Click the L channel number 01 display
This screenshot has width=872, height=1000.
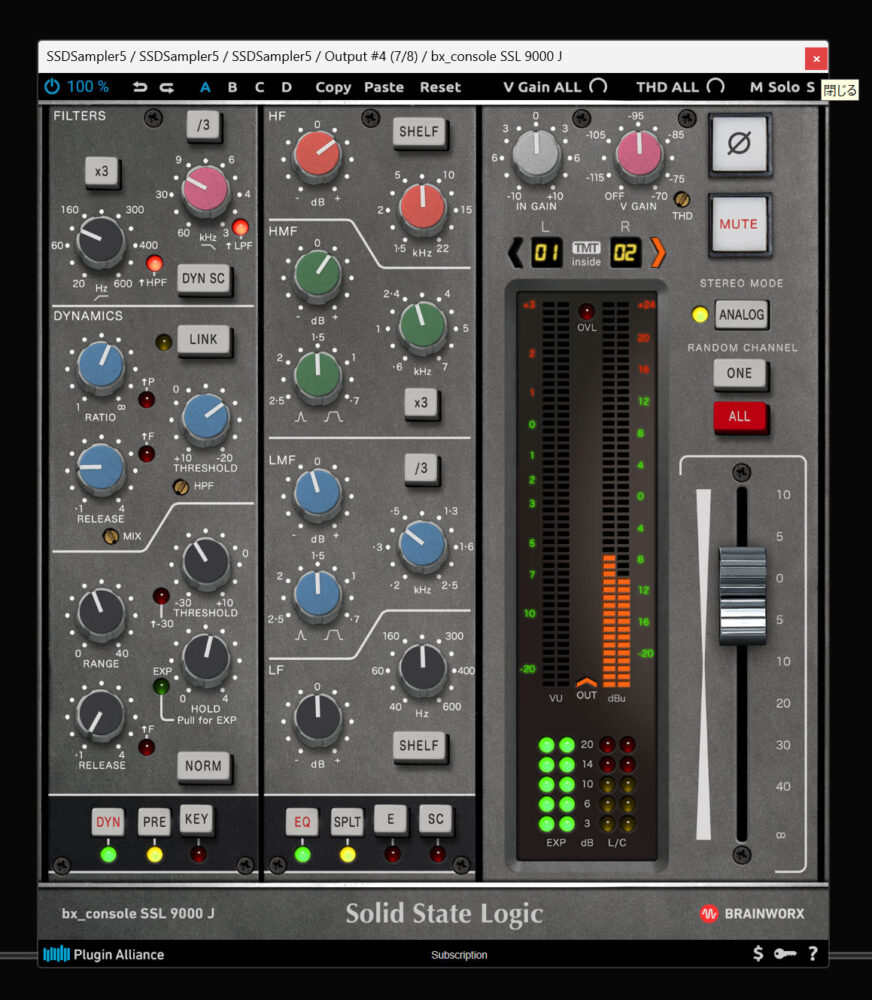tap(547, 253)
